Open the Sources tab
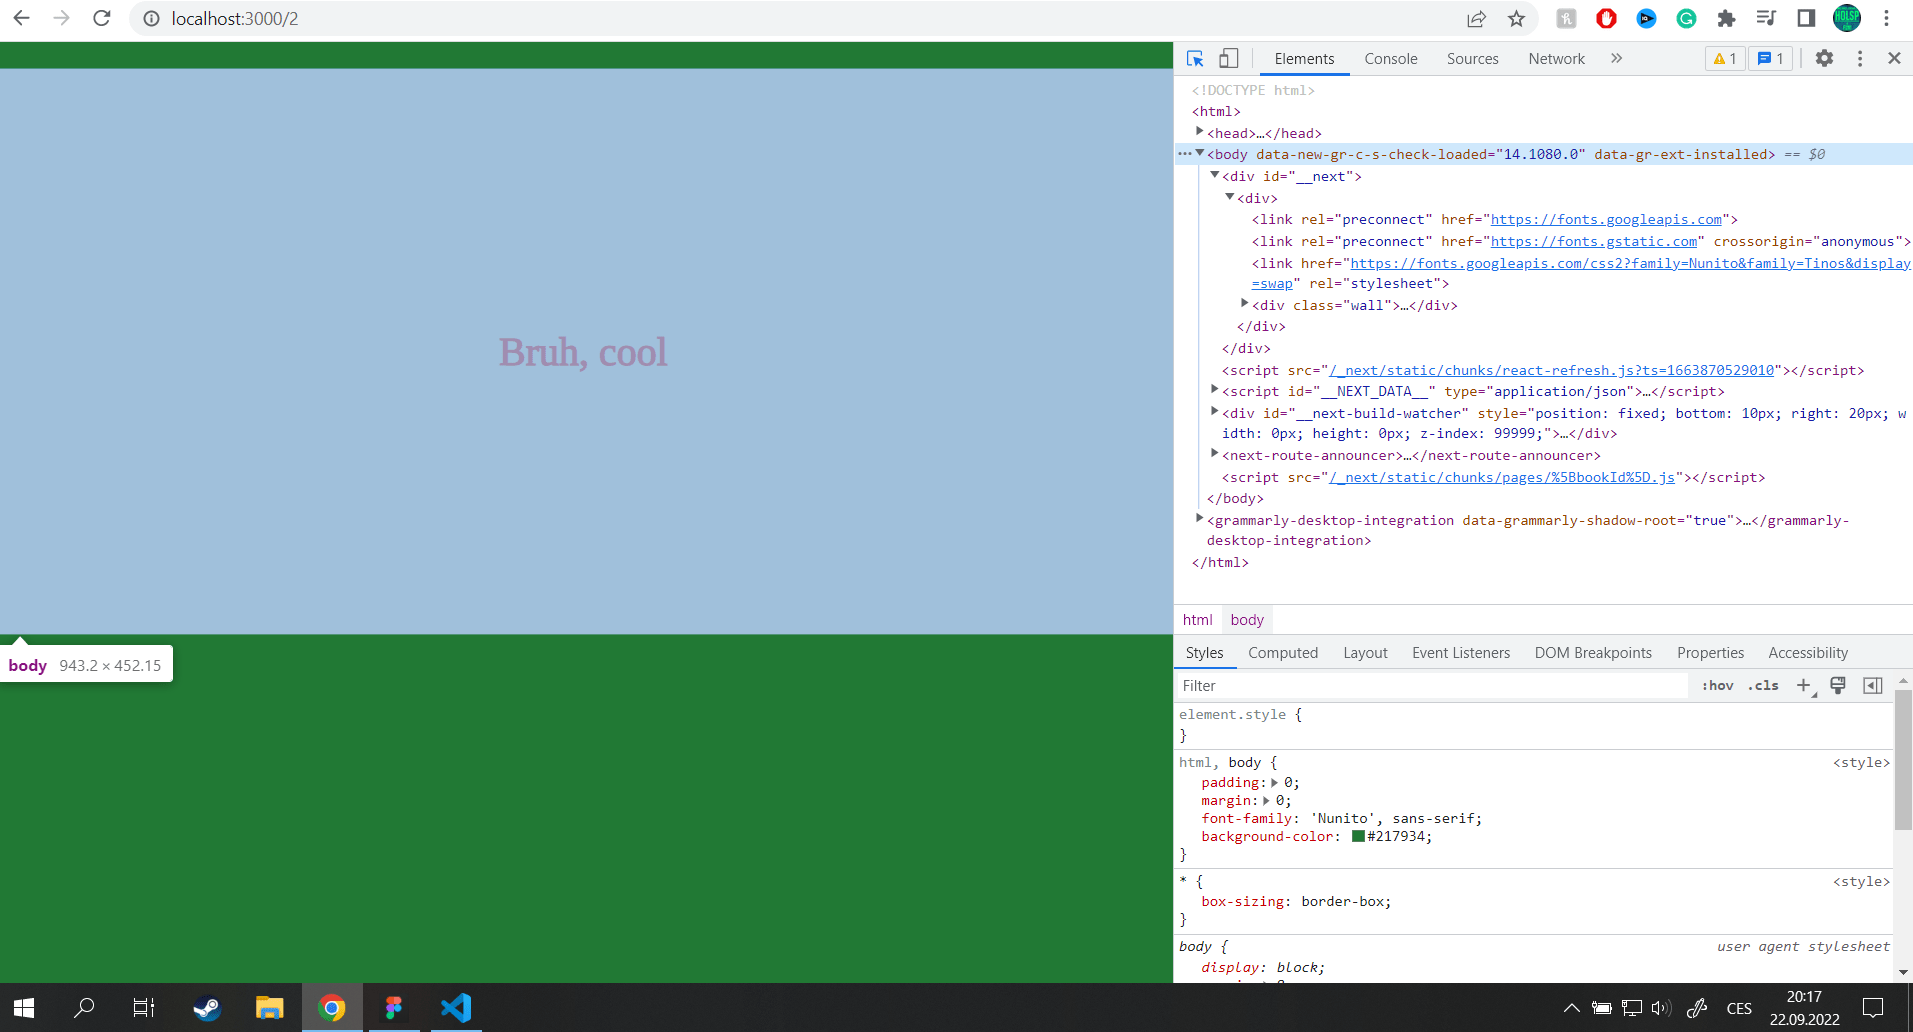The height and width of the screenshot is (1032, 1913). [x=1472, y=59]
